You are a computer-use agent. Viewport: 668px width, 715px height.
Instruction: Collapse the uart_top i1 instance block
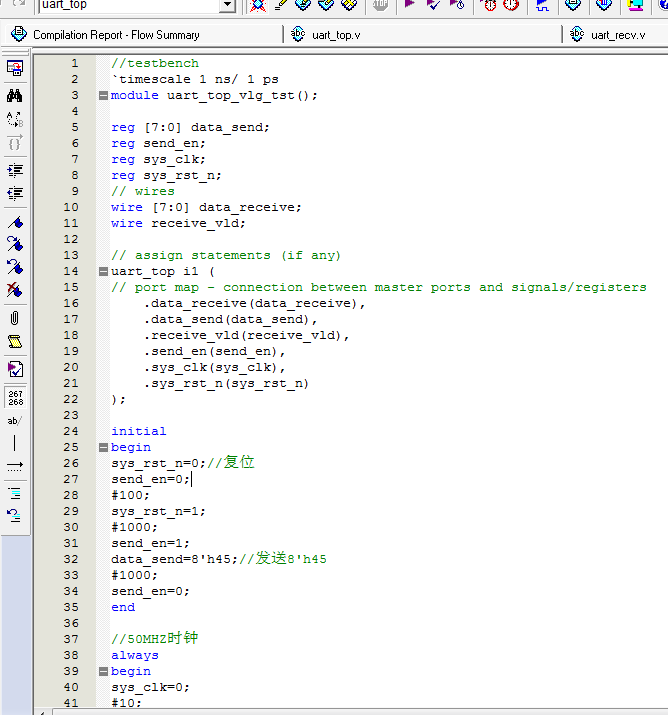[x=103, y=271]
